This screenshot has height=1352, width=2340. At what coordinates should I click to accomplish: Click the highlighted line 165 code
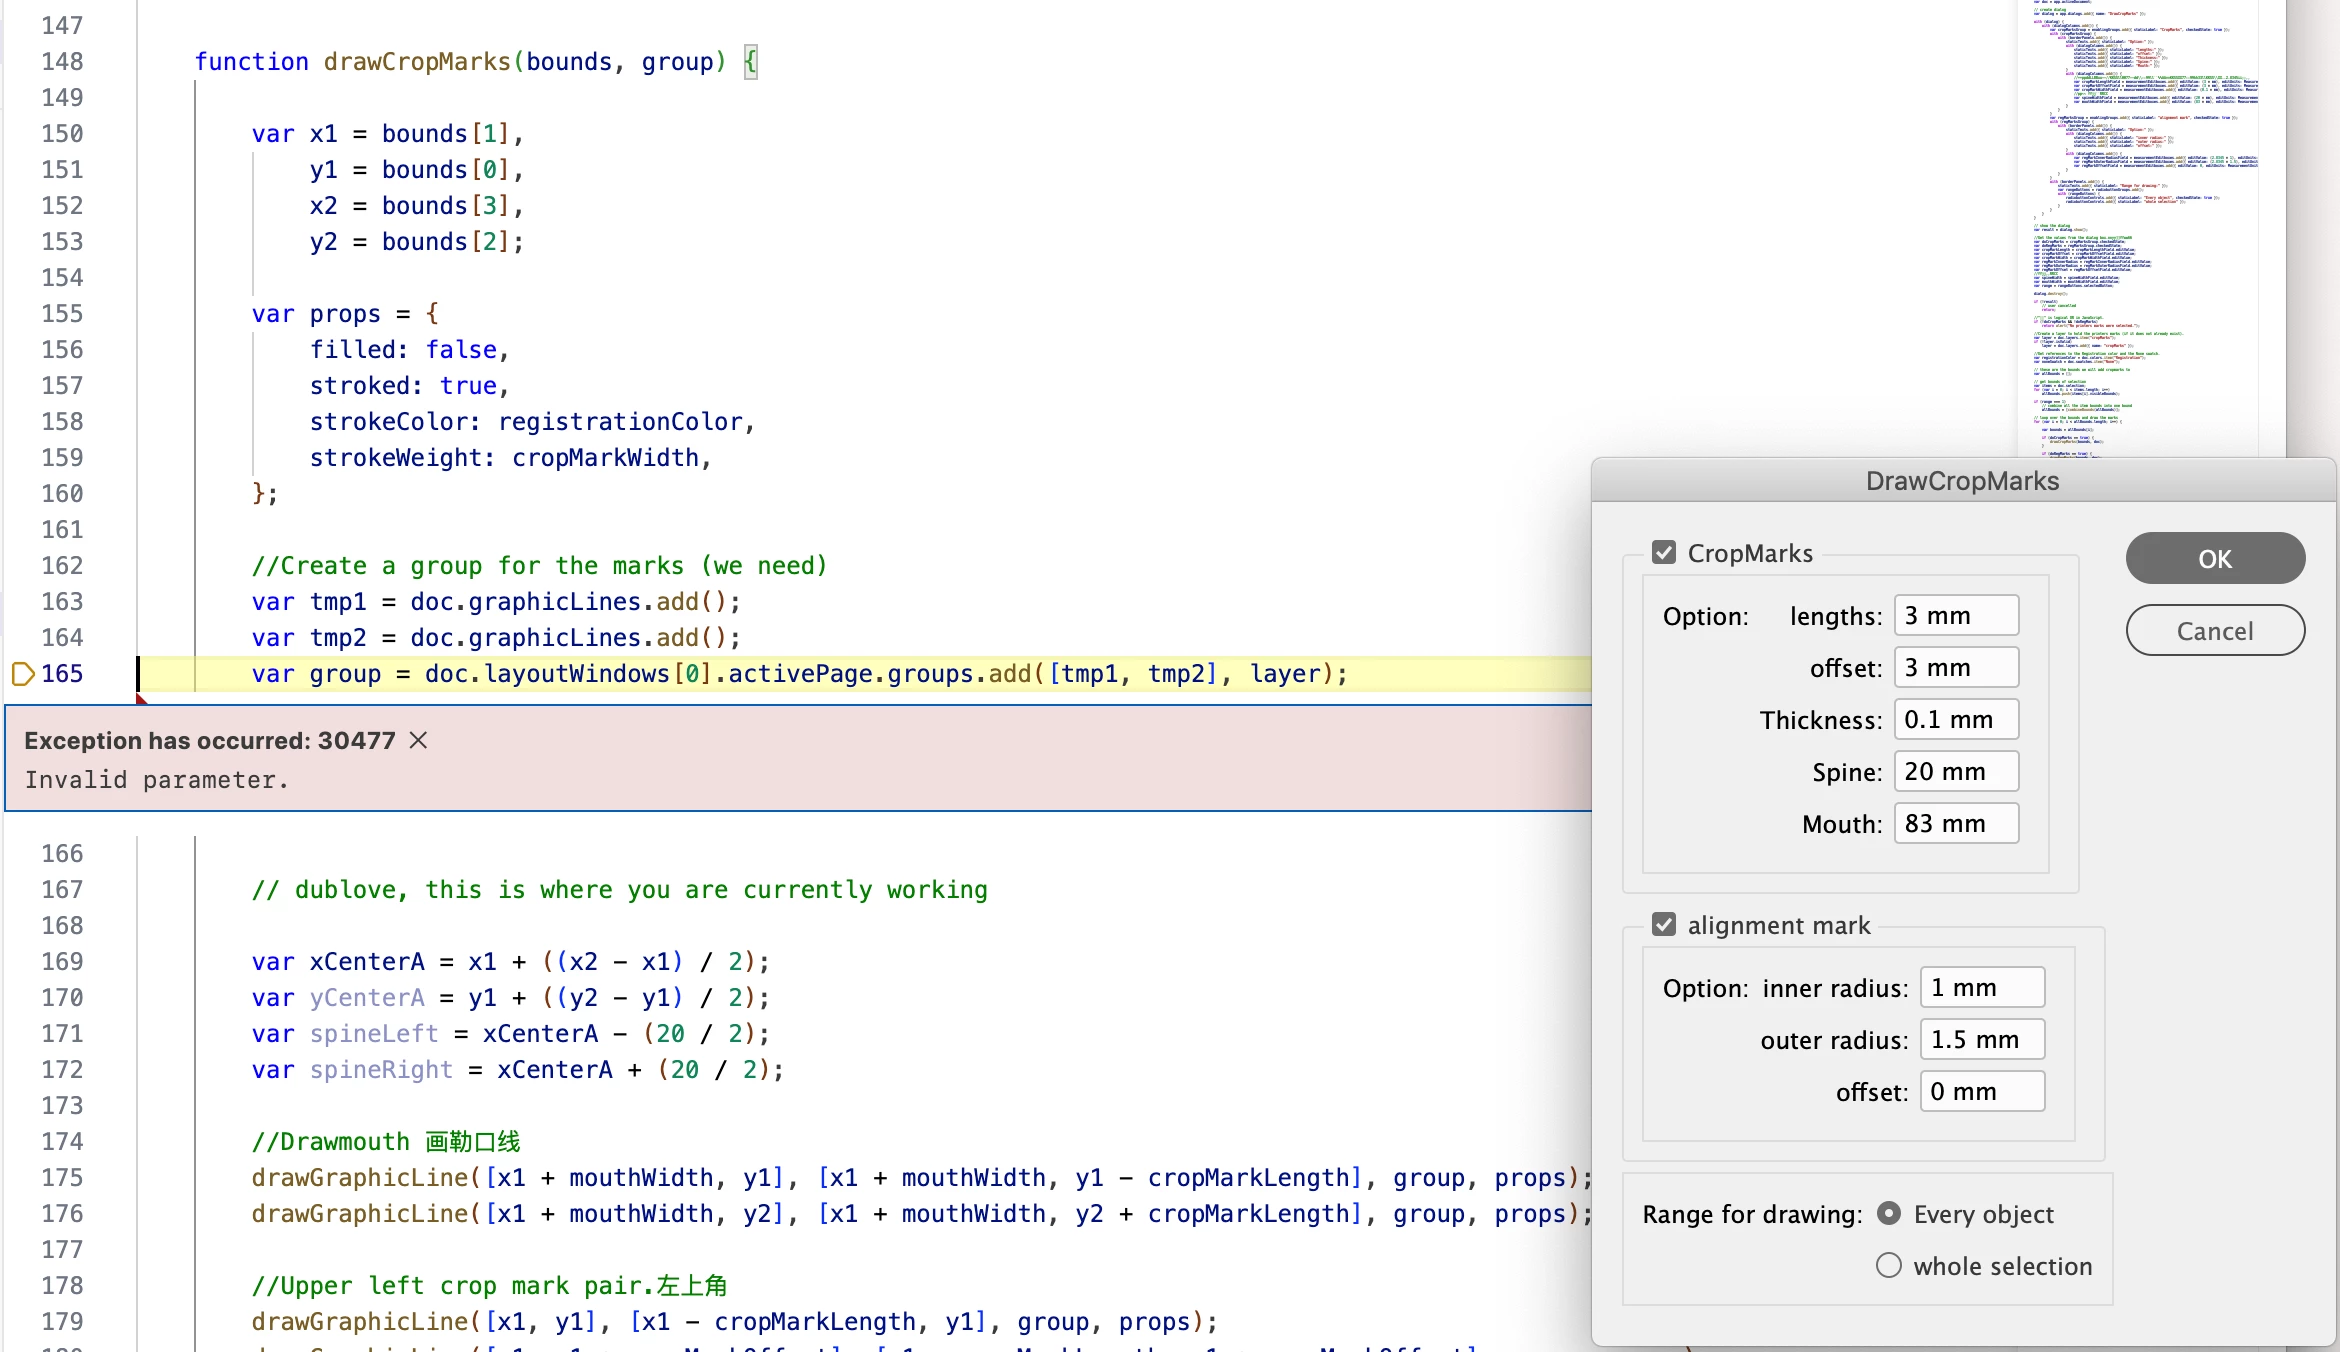coord(798,674)
